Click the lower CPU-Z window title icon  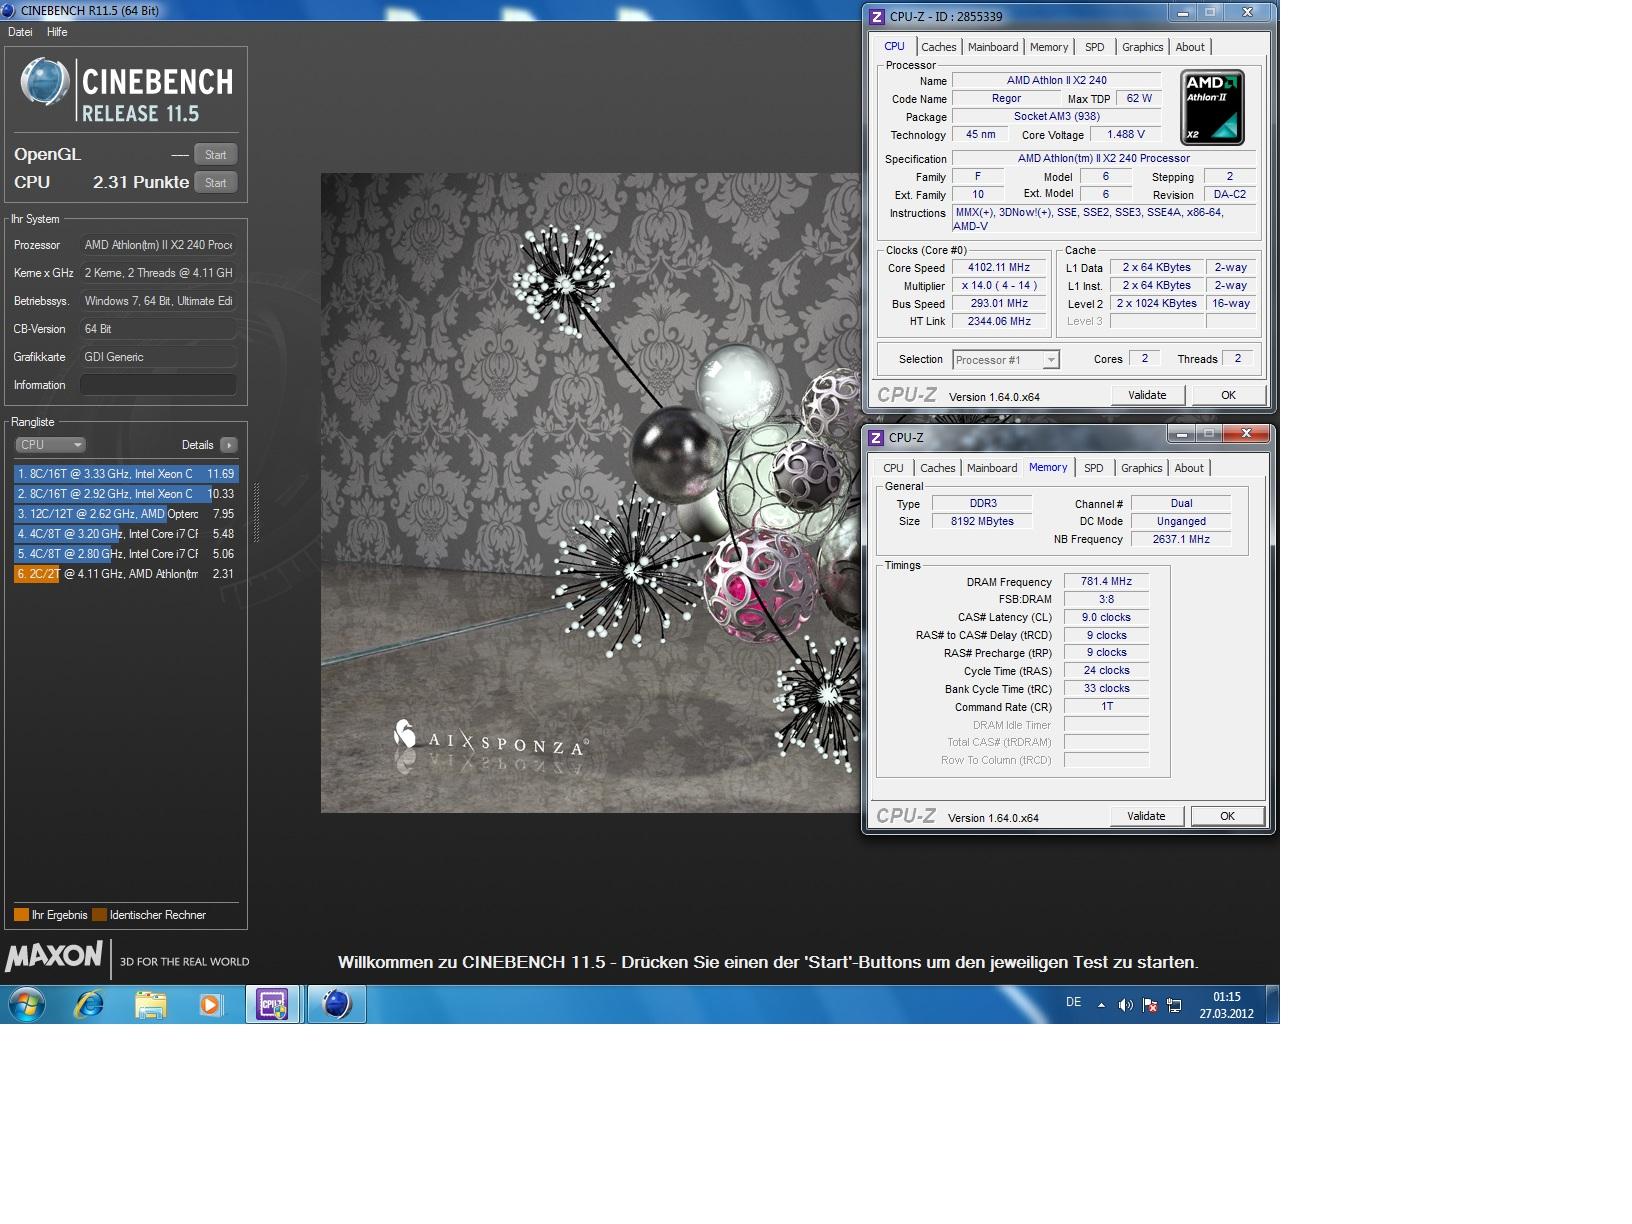pyautogui.click(x=876, y=437)
